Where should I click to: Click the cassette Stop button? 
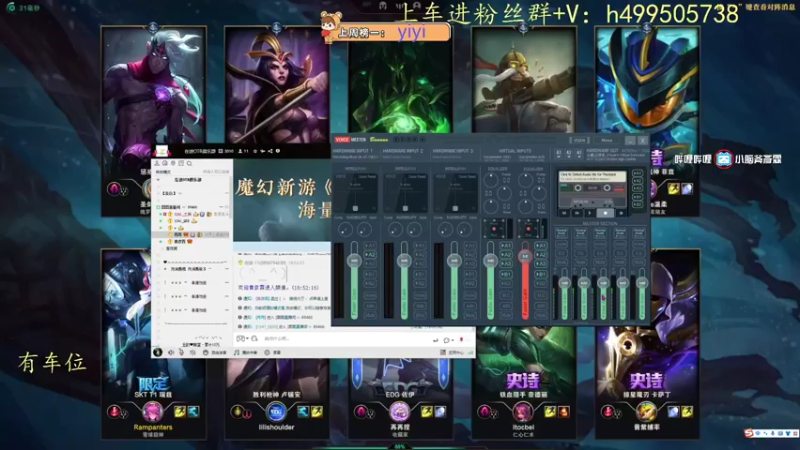(x=605, y=213)
